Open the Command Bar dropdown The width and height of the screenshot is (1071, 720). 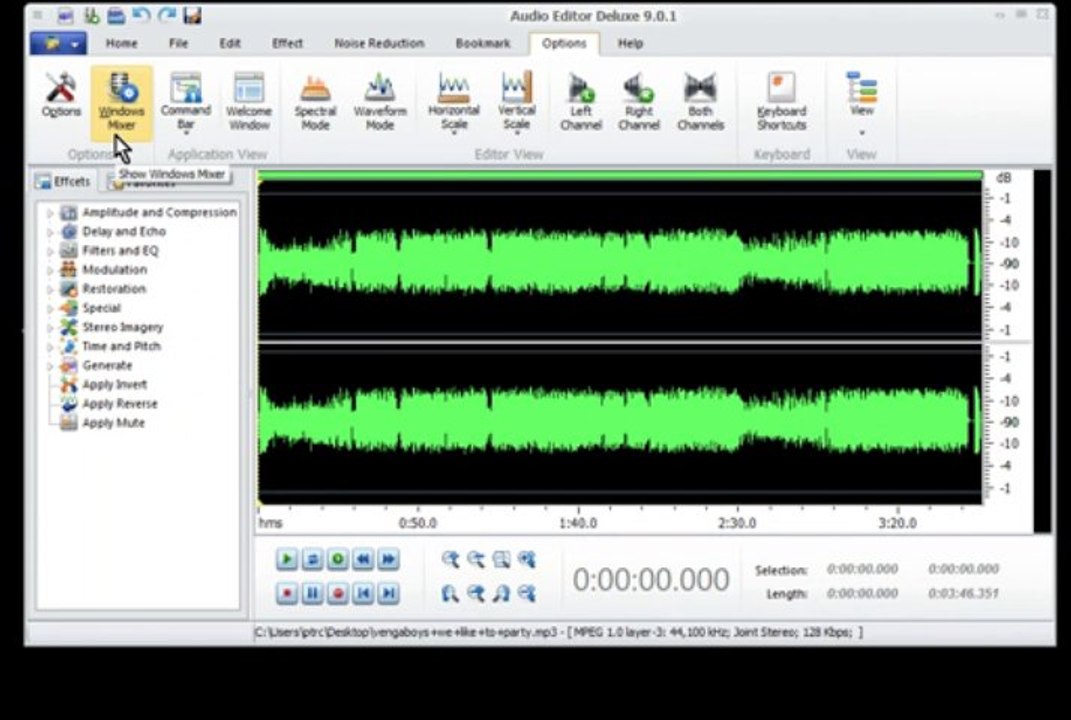pyautogui.click(x=185, y=102)
